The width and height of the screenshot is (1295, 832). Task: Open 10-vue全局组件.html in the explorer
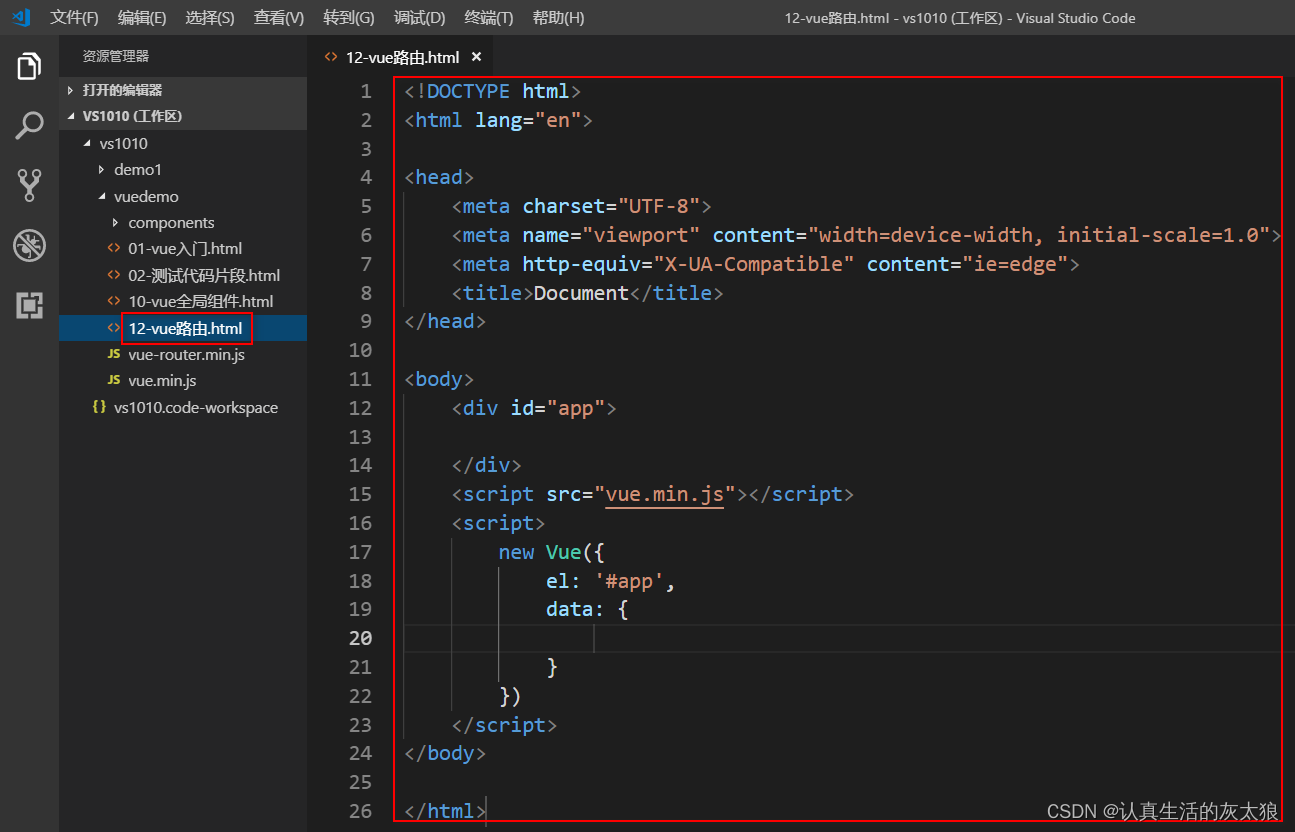[200, 301]
